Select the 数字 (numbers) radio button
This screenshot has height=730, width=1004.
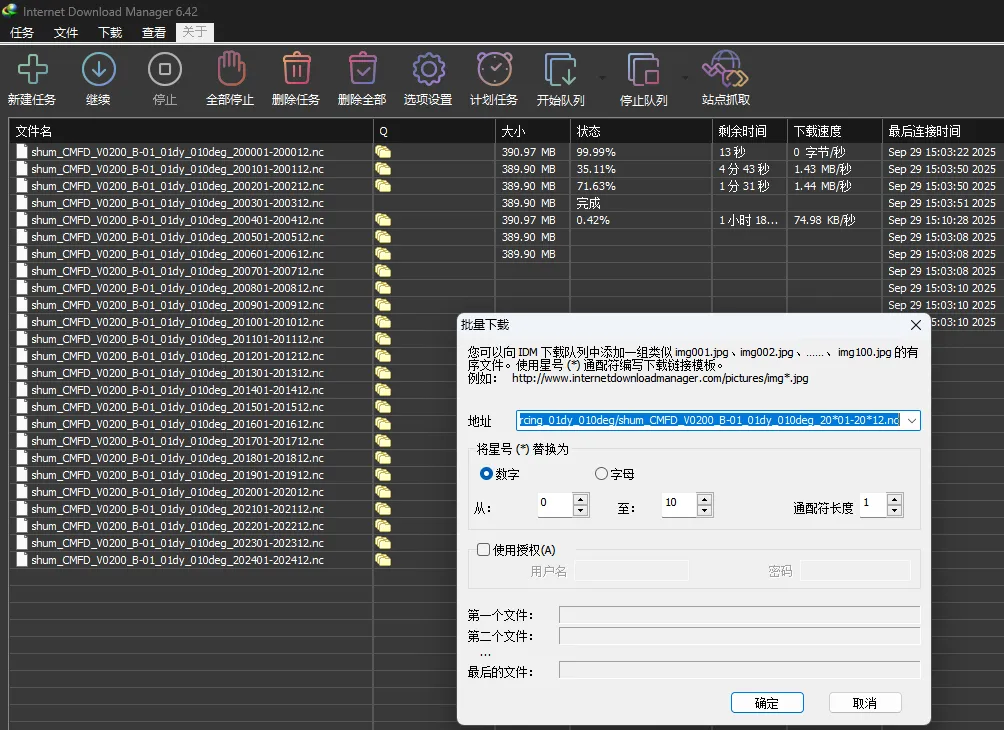pyautogui.click(x=487, y=474)
